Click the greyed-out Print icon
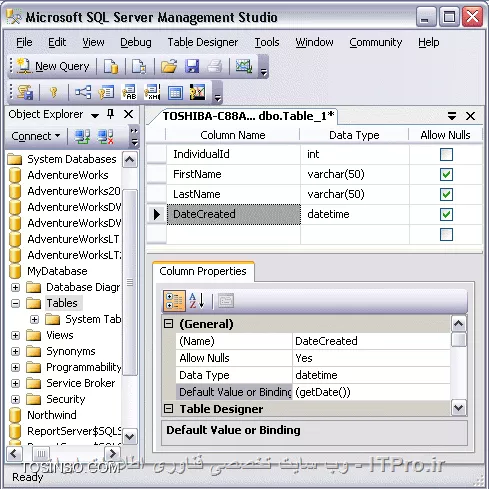 (215, 66)
